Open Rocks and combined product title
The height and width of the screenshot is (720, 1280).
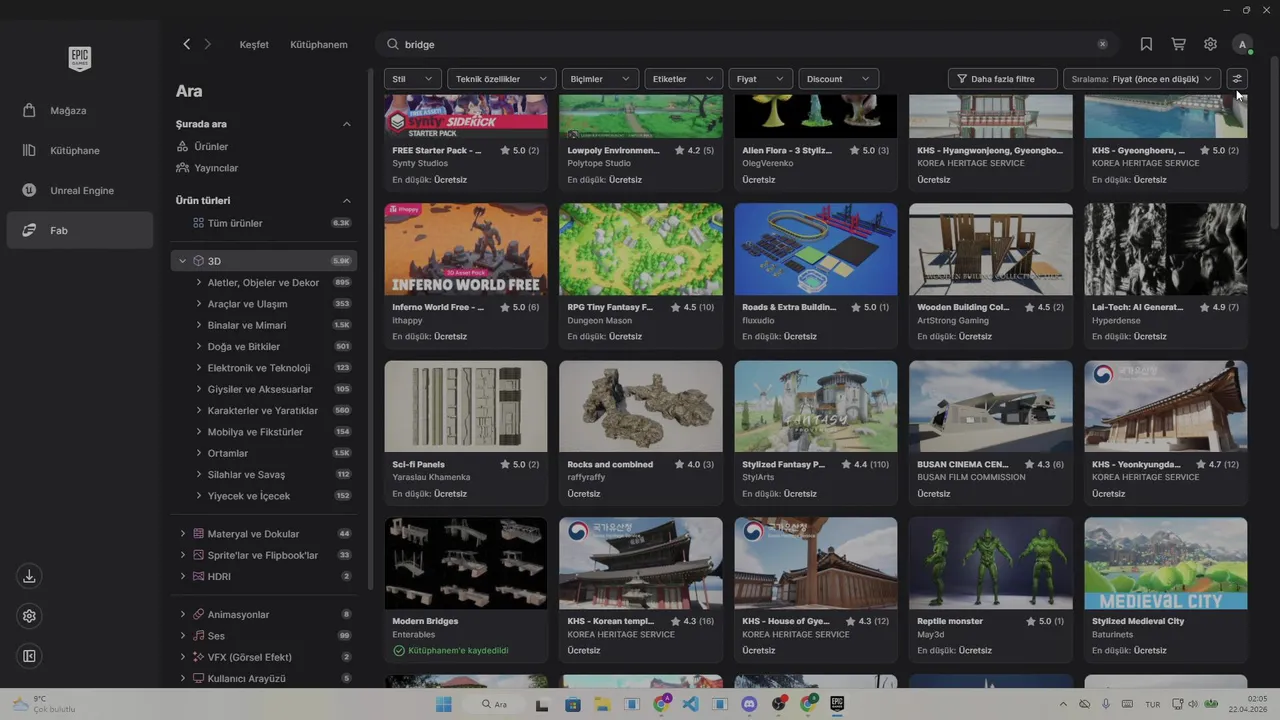(610, 464)
